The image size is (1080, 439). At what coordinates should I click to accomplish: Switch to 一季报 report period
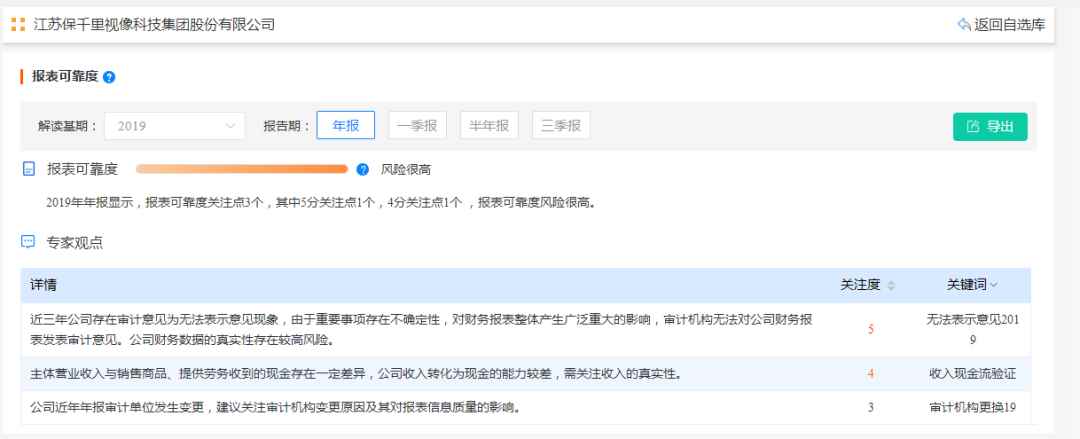(x=417, y=125)
